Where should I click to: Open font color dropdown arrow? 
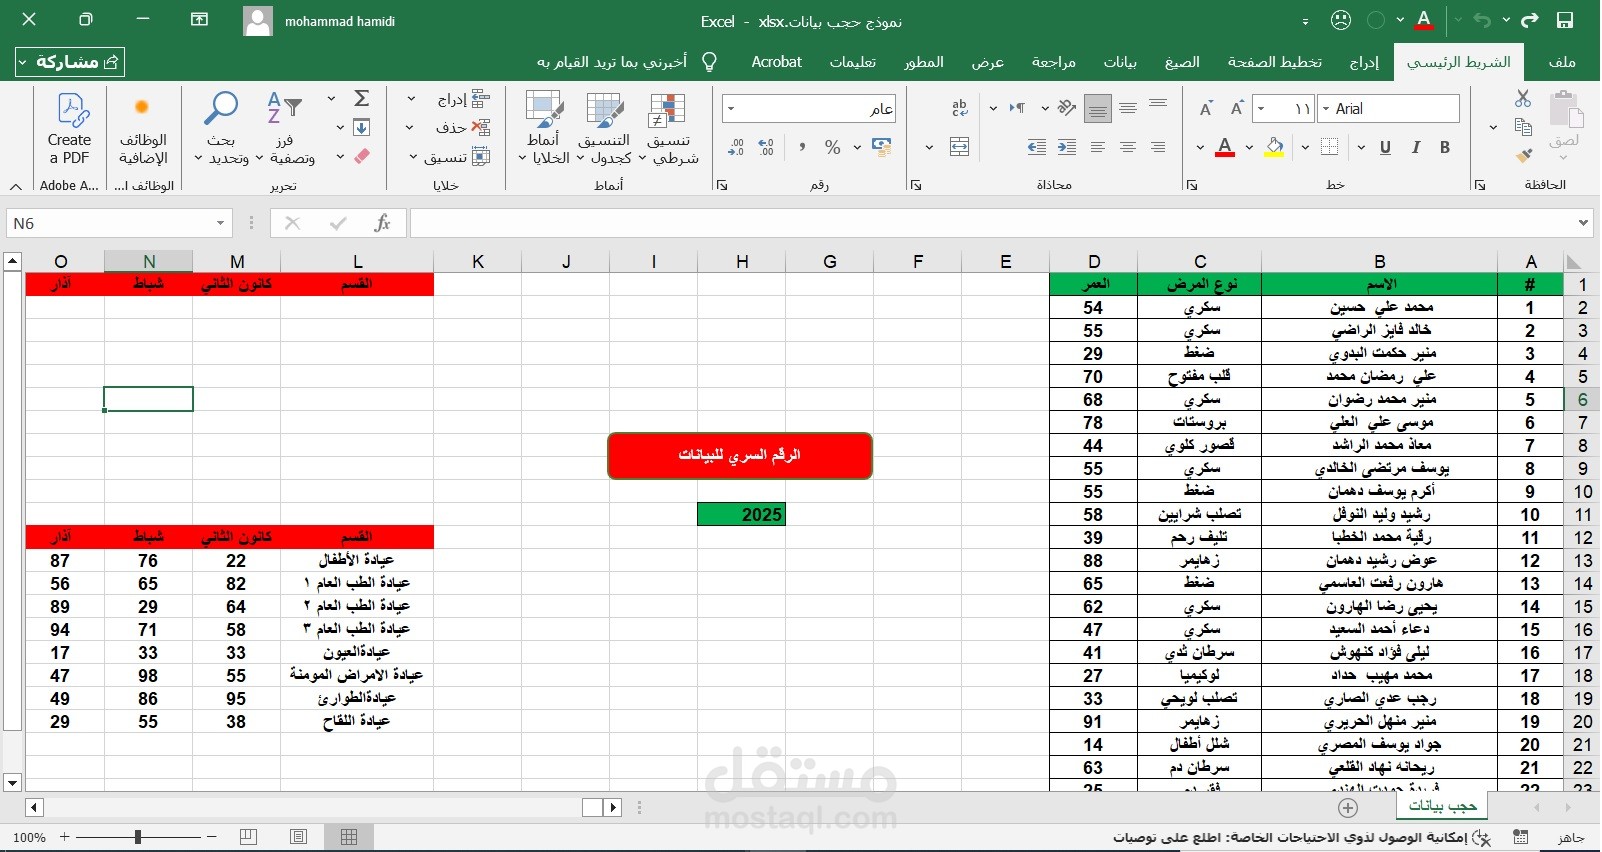(x=1200, y=147)
